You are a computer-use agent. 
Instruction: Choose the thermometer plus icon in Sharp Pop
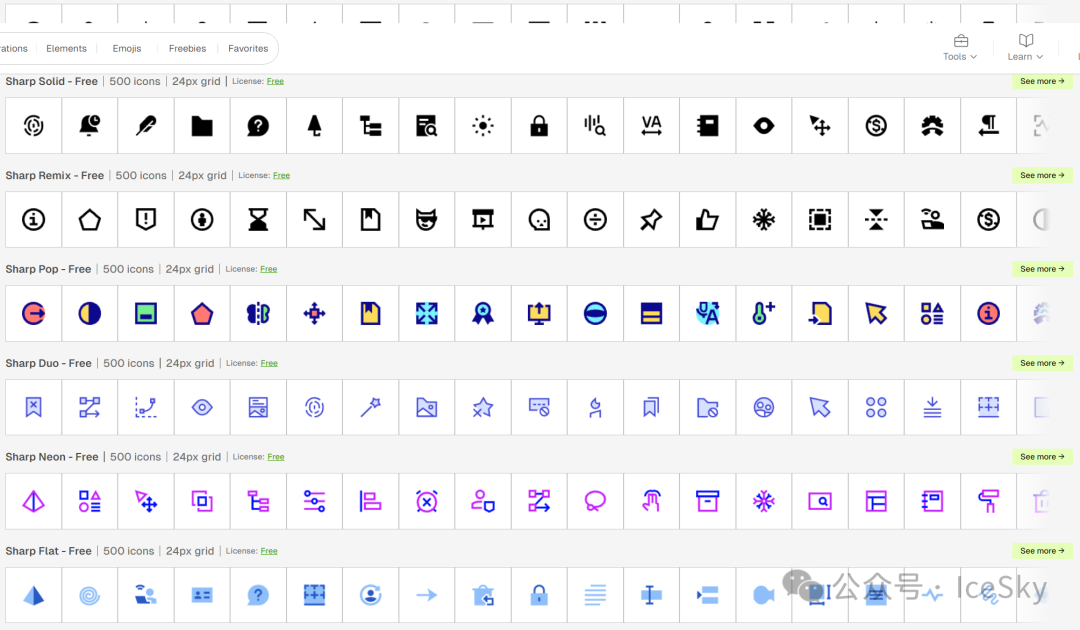pyautogui.click(x=764, y=314)
